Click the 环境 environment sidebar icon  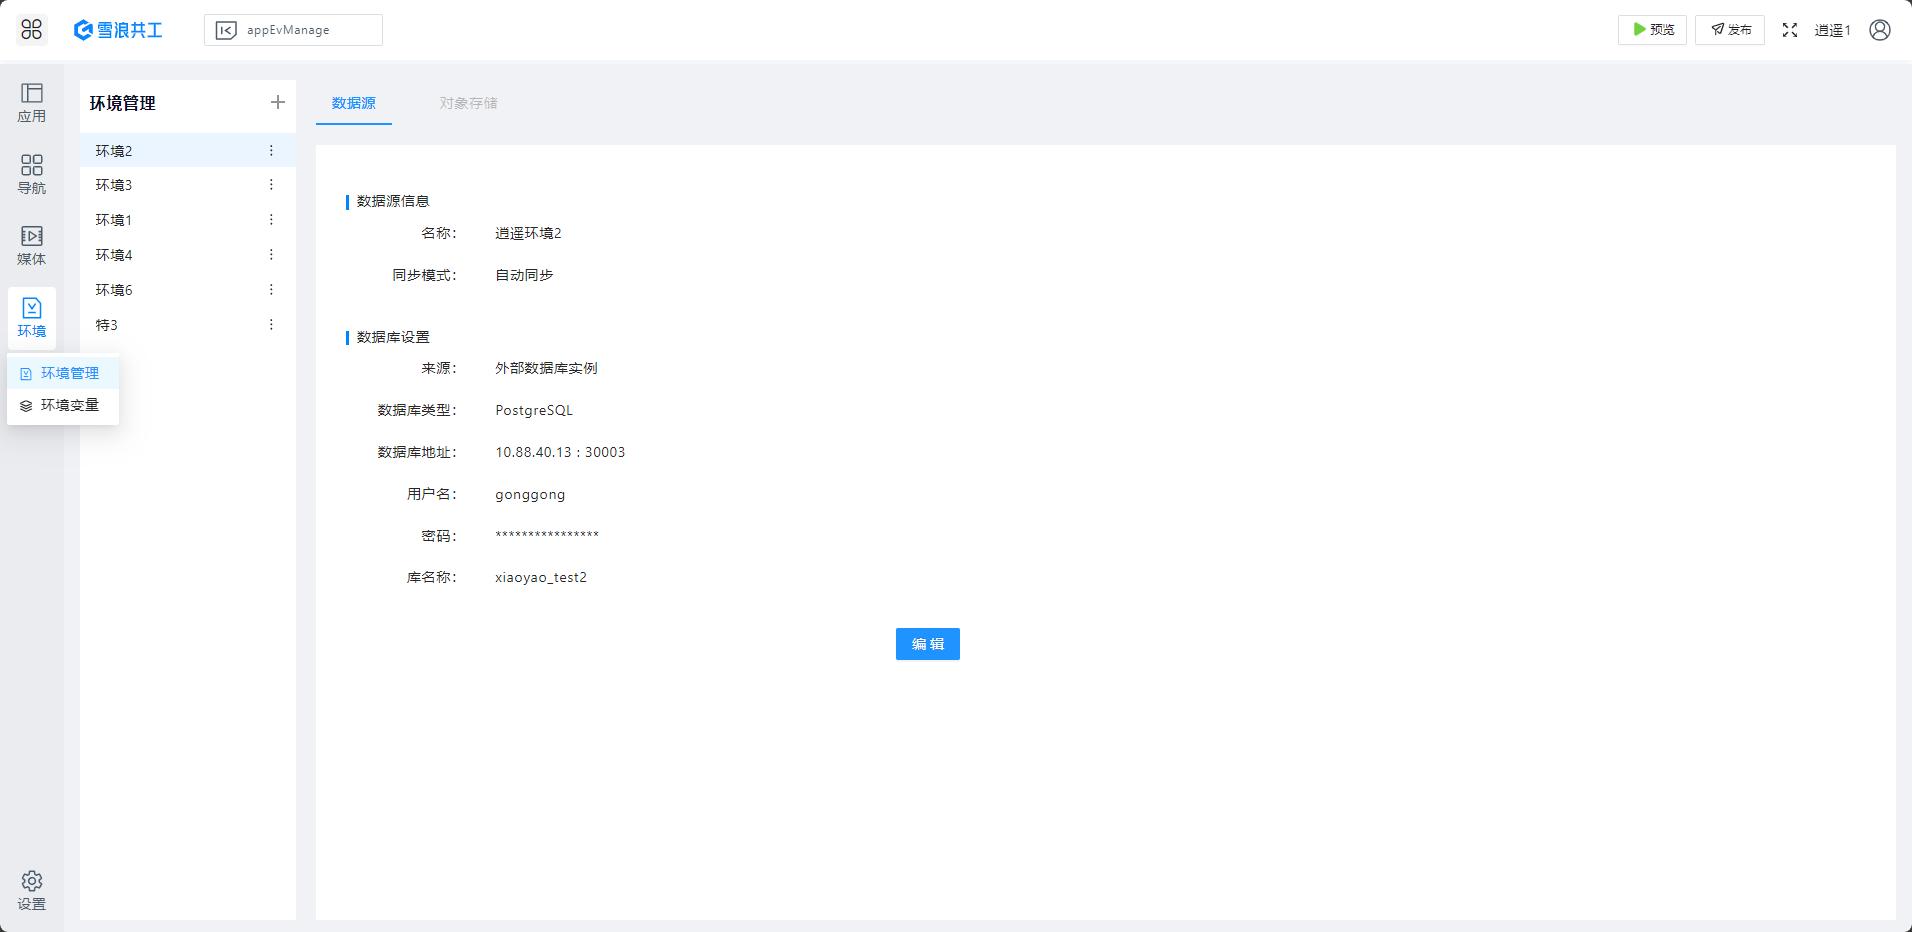click(32, 317)
